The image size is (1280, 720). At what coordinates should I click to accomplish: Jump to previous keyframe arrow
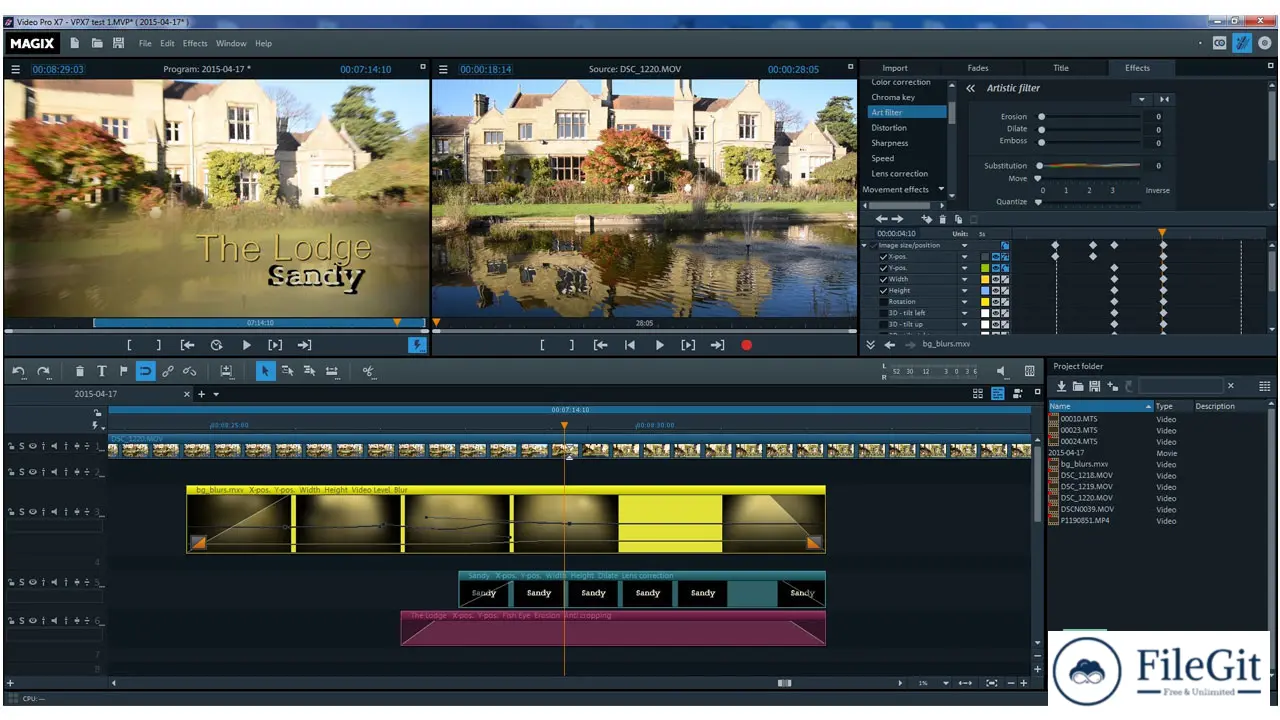882,219
